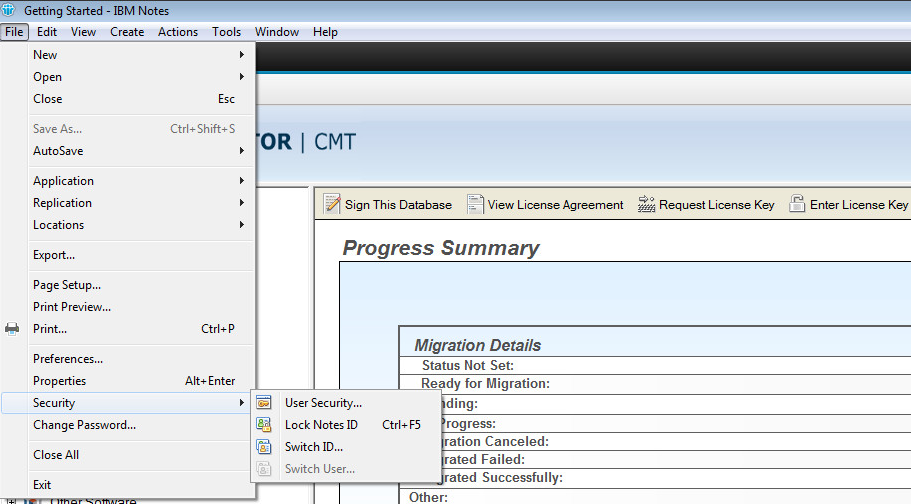Image resolution: width=911 pixels, height=504 pixels.
Task: Click the View License Agreement button
Action: [545, 205]
